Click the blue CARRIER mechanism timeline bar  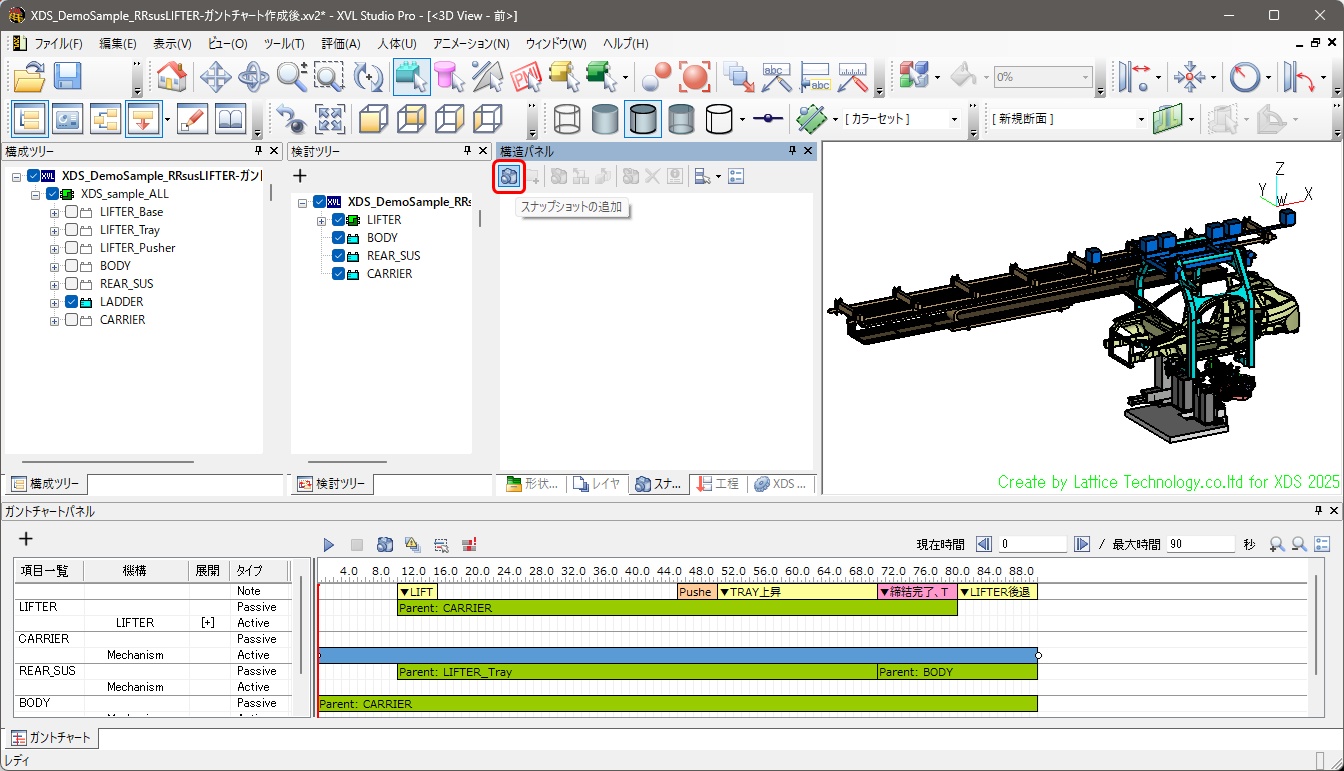pyautogui.click(x=677, y=655)
